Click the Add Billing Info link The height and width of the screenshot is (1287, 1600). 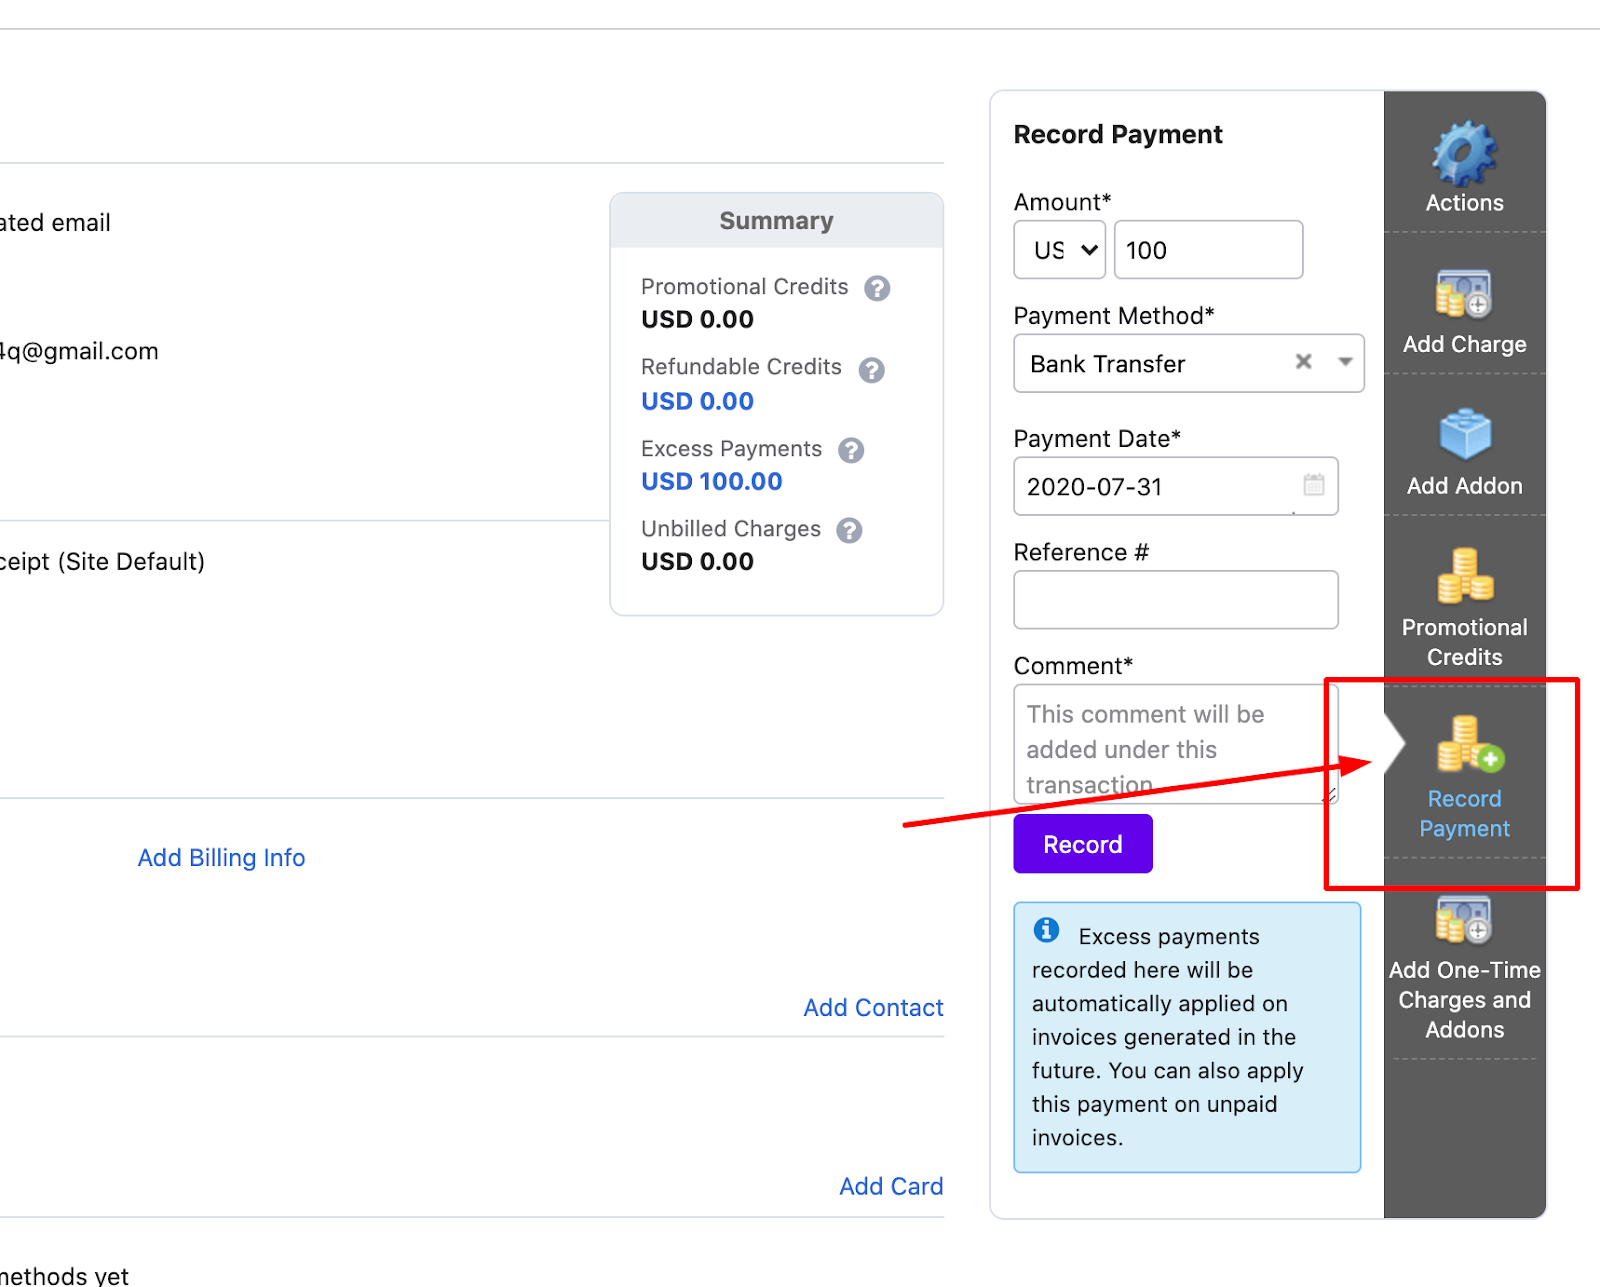(221, 858)
